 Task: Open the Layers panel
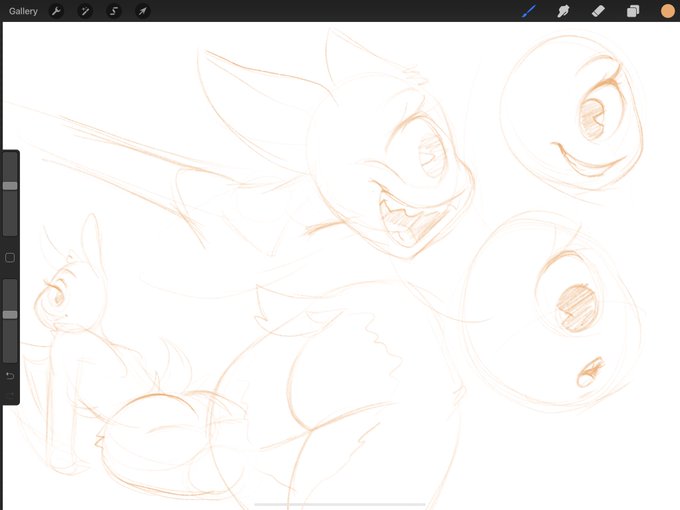click(x=633, y=11)
